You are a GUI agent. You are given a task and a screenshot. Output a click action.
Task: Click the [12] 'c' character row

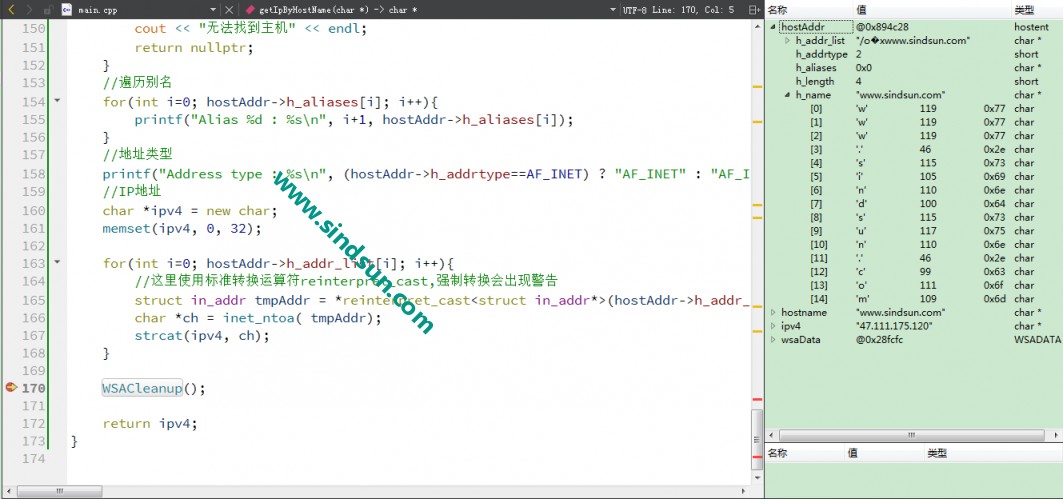click(x=914, y=272)
